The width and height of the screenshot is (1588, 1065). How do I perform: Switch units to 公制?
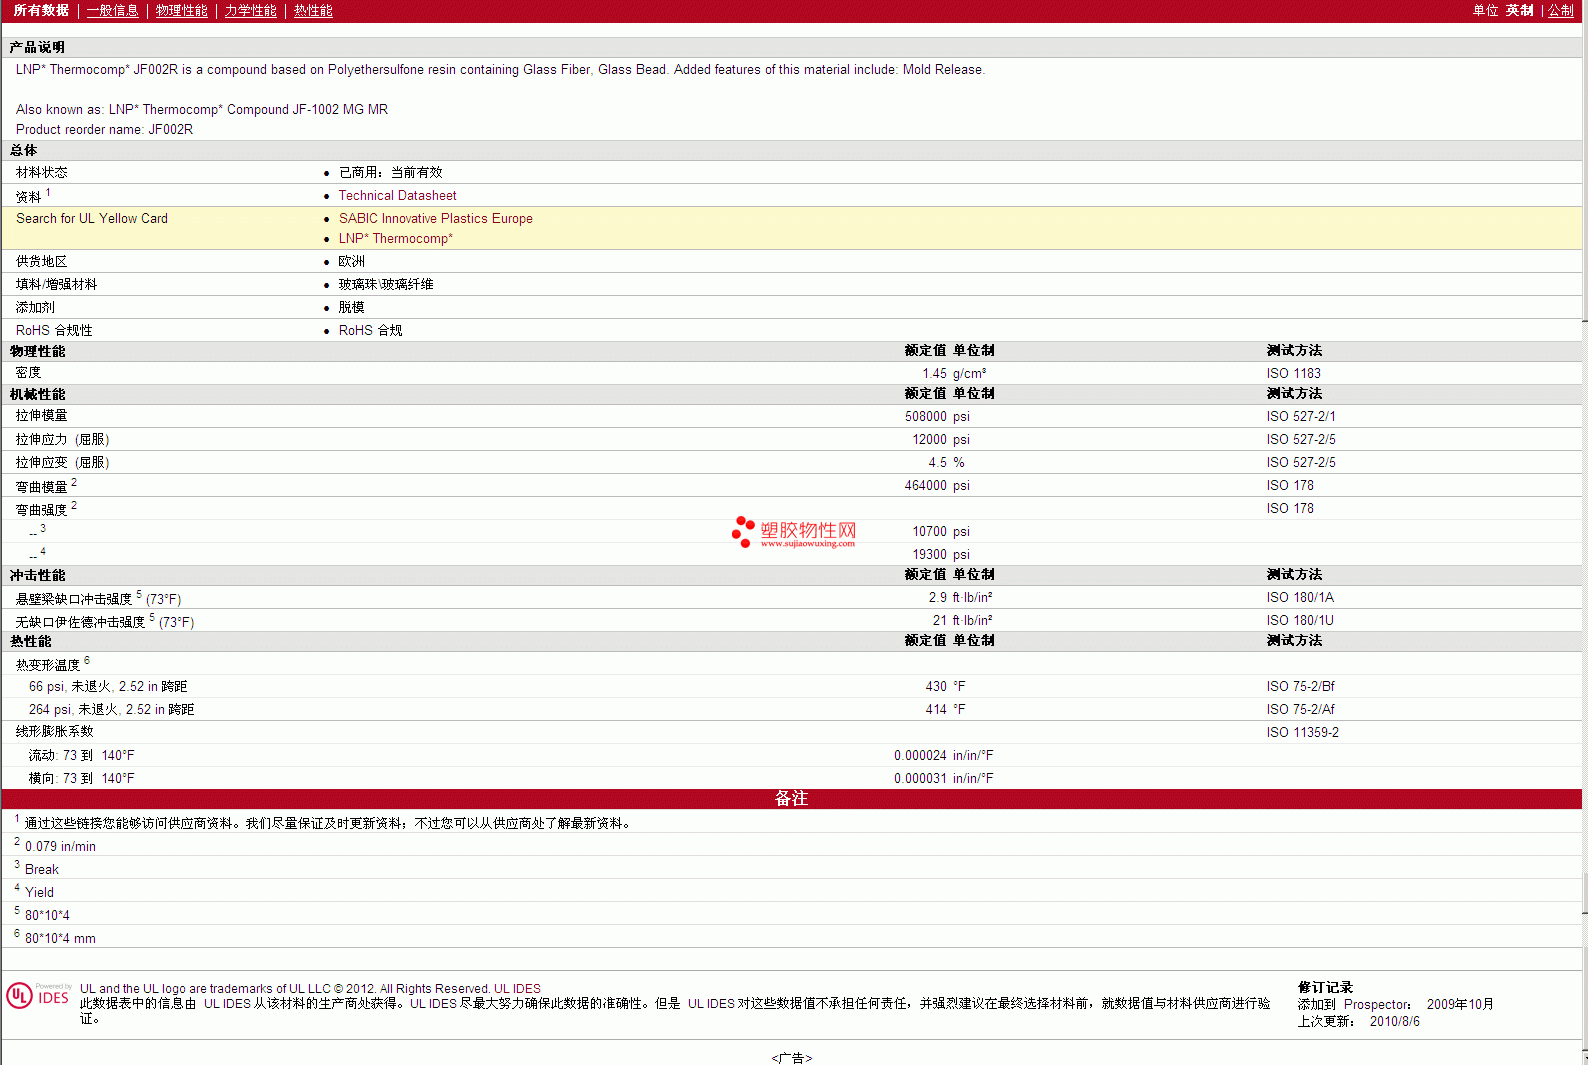pos(1561,10)
